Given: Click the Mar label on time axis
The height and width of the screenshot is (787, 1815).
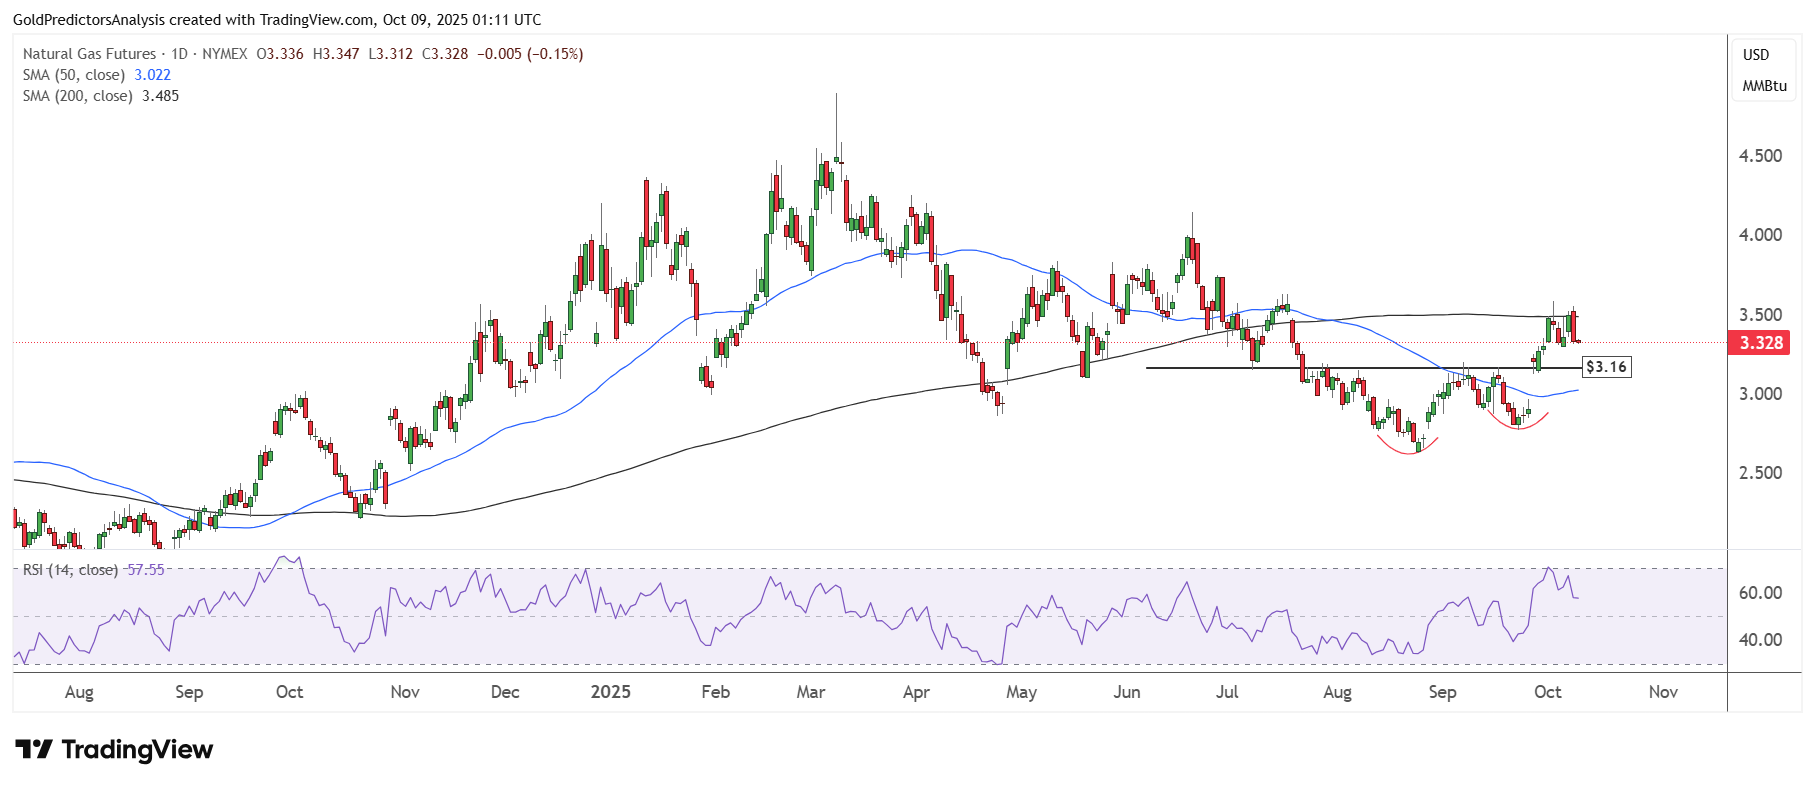Looking at the screenshot, I should tap(811, 692).
